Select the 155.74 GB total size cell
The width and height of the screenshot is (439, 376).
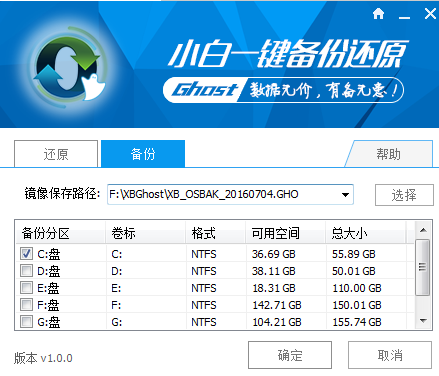(x=357, y=322)
